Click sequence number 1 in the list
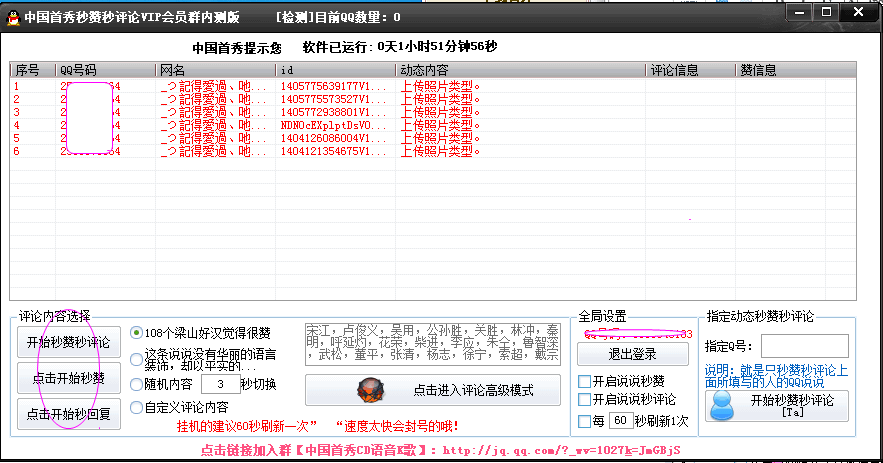The height and width of the screenshot is (463, 883). pyautogui.click(x=16, y=86)
